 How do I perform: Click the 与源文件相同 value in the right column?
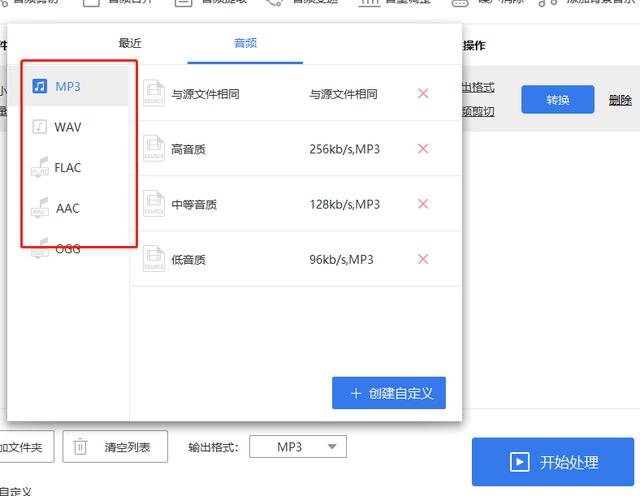click(343, 94)
